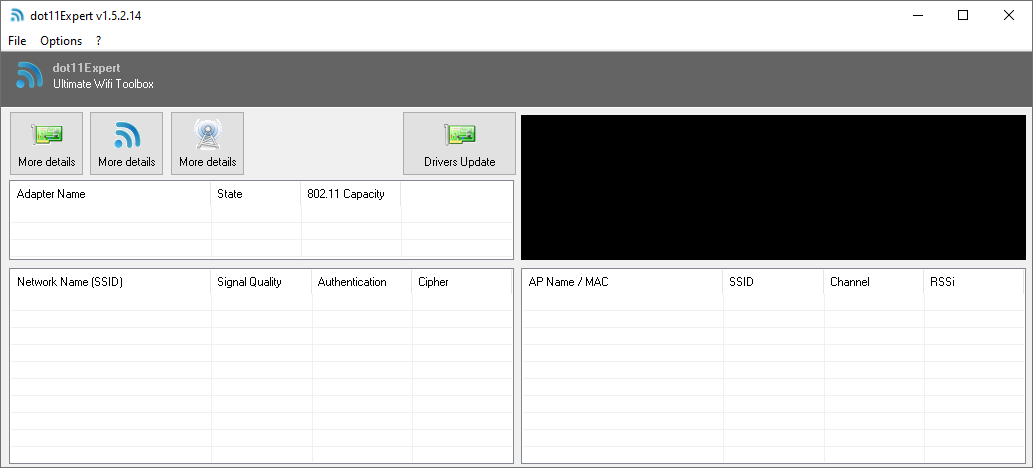Open the File menu
The height and width of the screenshot is (468, 1033).
[17, 41]
